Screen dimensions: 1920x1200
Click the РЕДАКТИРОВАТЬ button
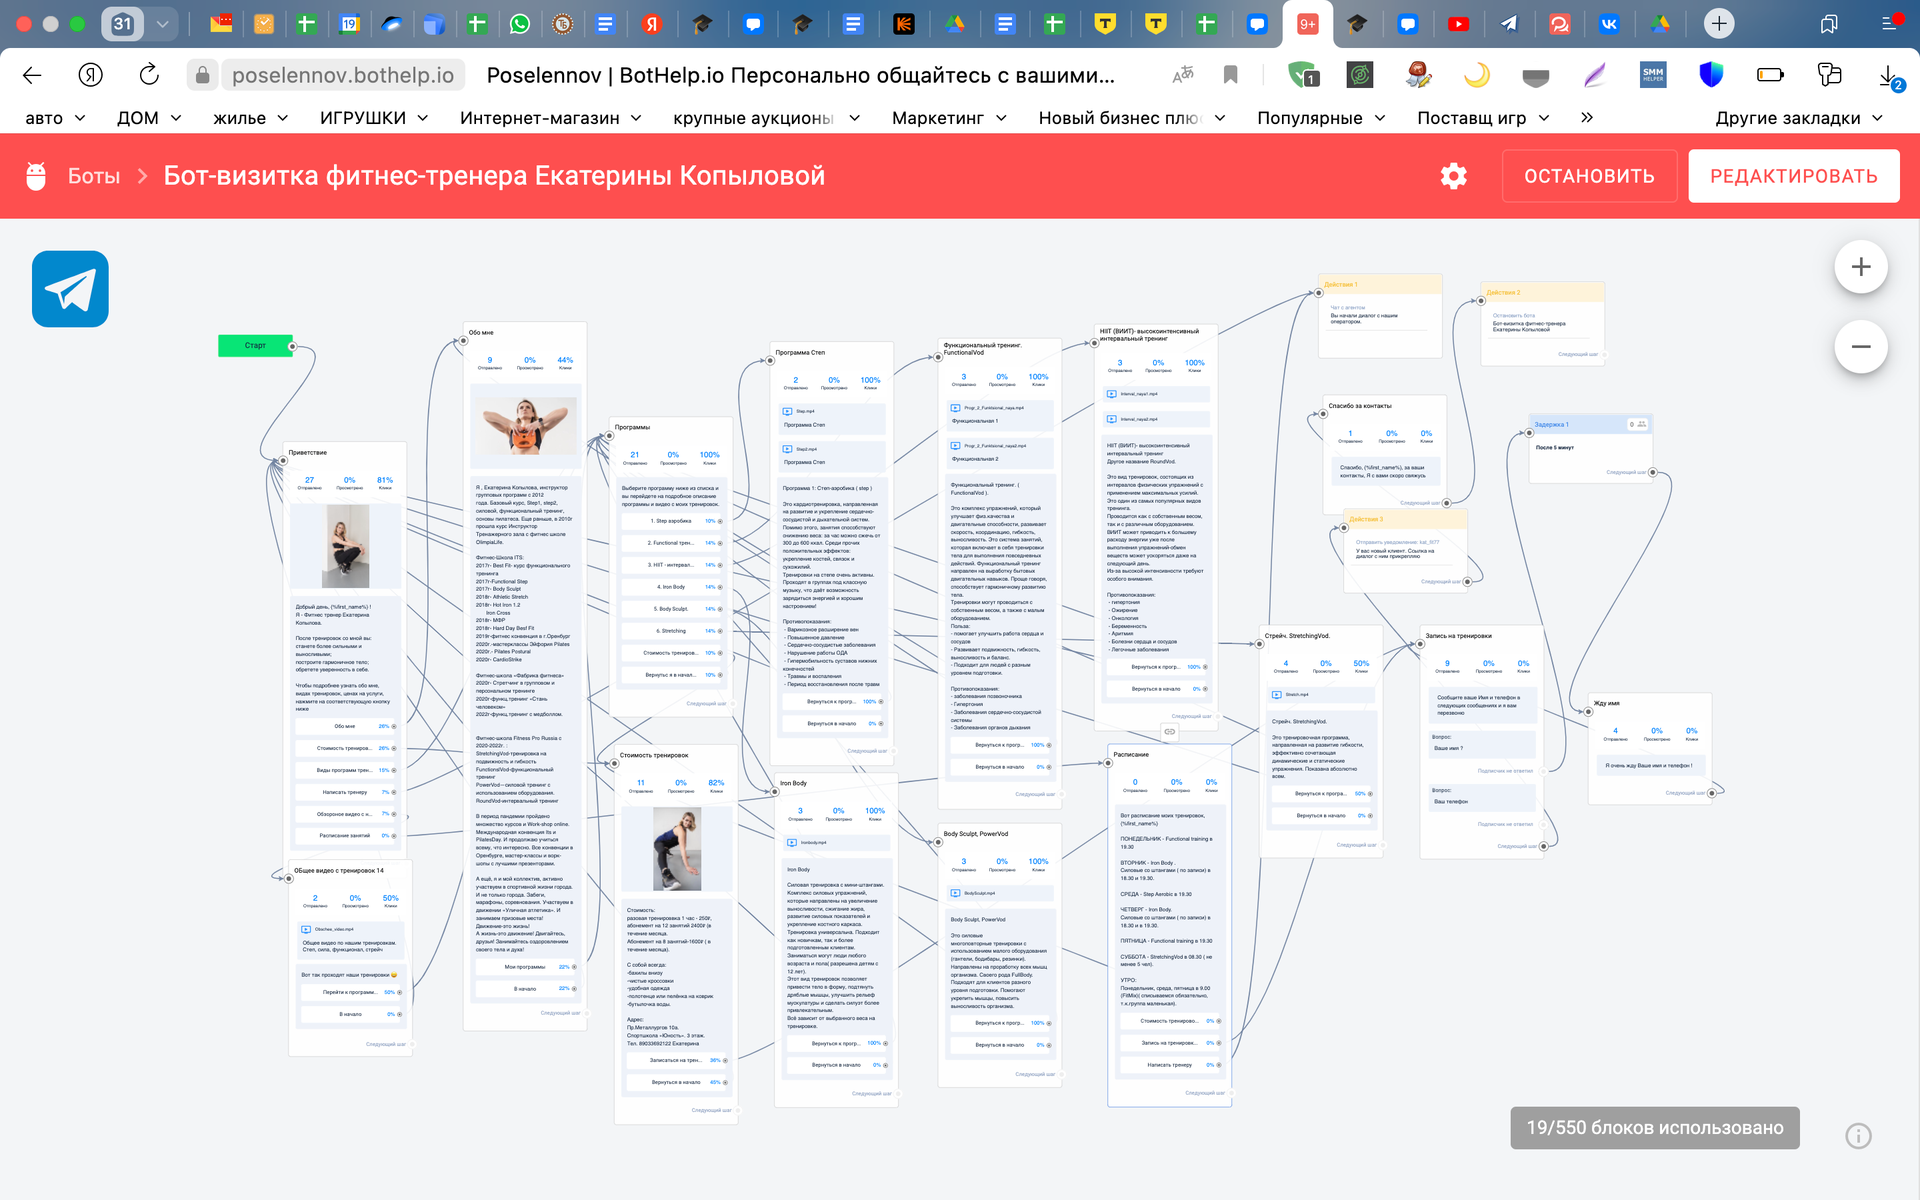(x=1793, y=176)
